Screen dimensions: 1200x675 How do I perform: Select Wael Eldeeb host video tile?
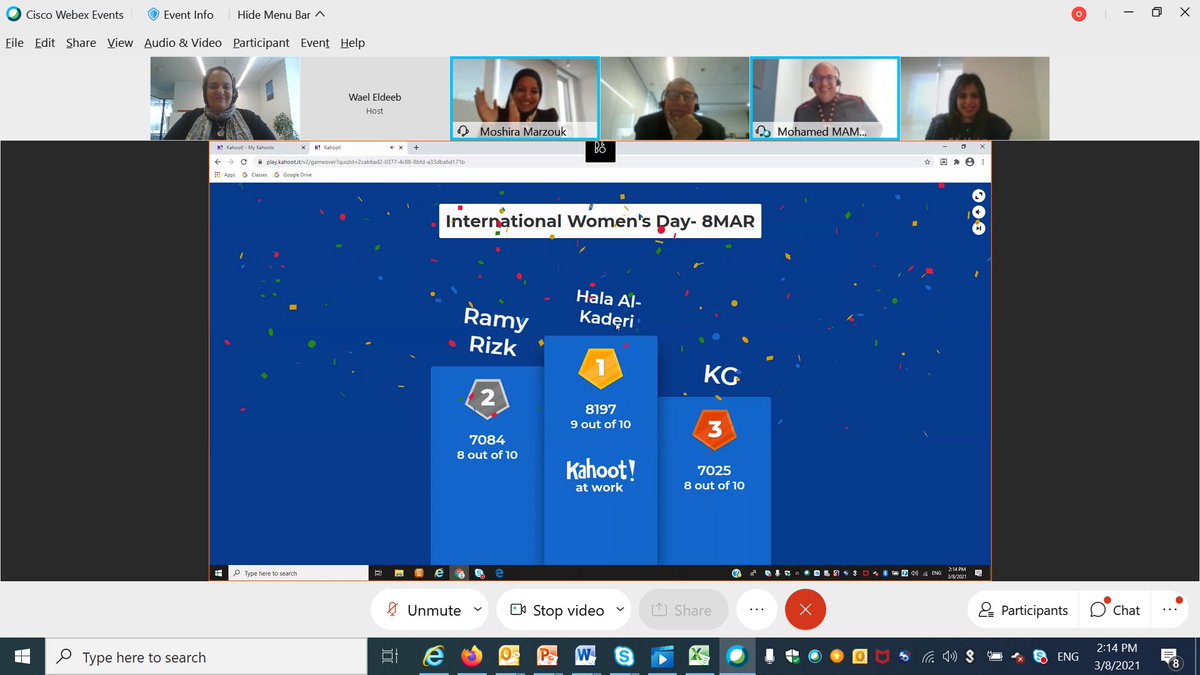pos(374,98)
